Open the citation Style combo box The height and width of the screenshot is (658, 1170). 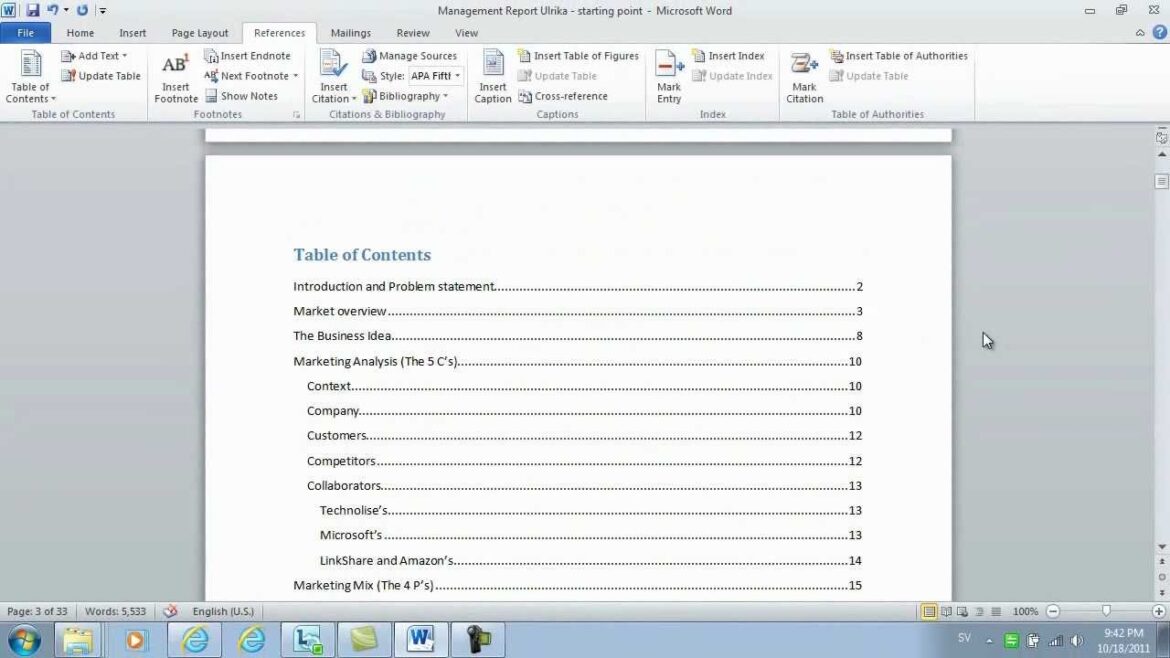[435, 76]
